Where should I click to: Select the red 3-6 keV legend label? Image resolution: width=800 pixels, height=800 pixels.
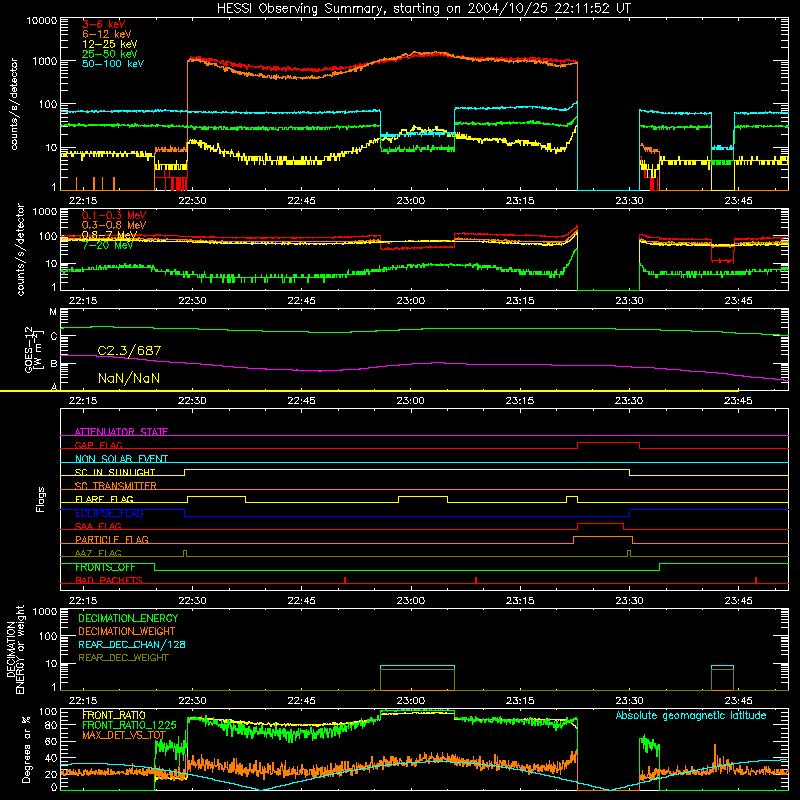[103, 24]
